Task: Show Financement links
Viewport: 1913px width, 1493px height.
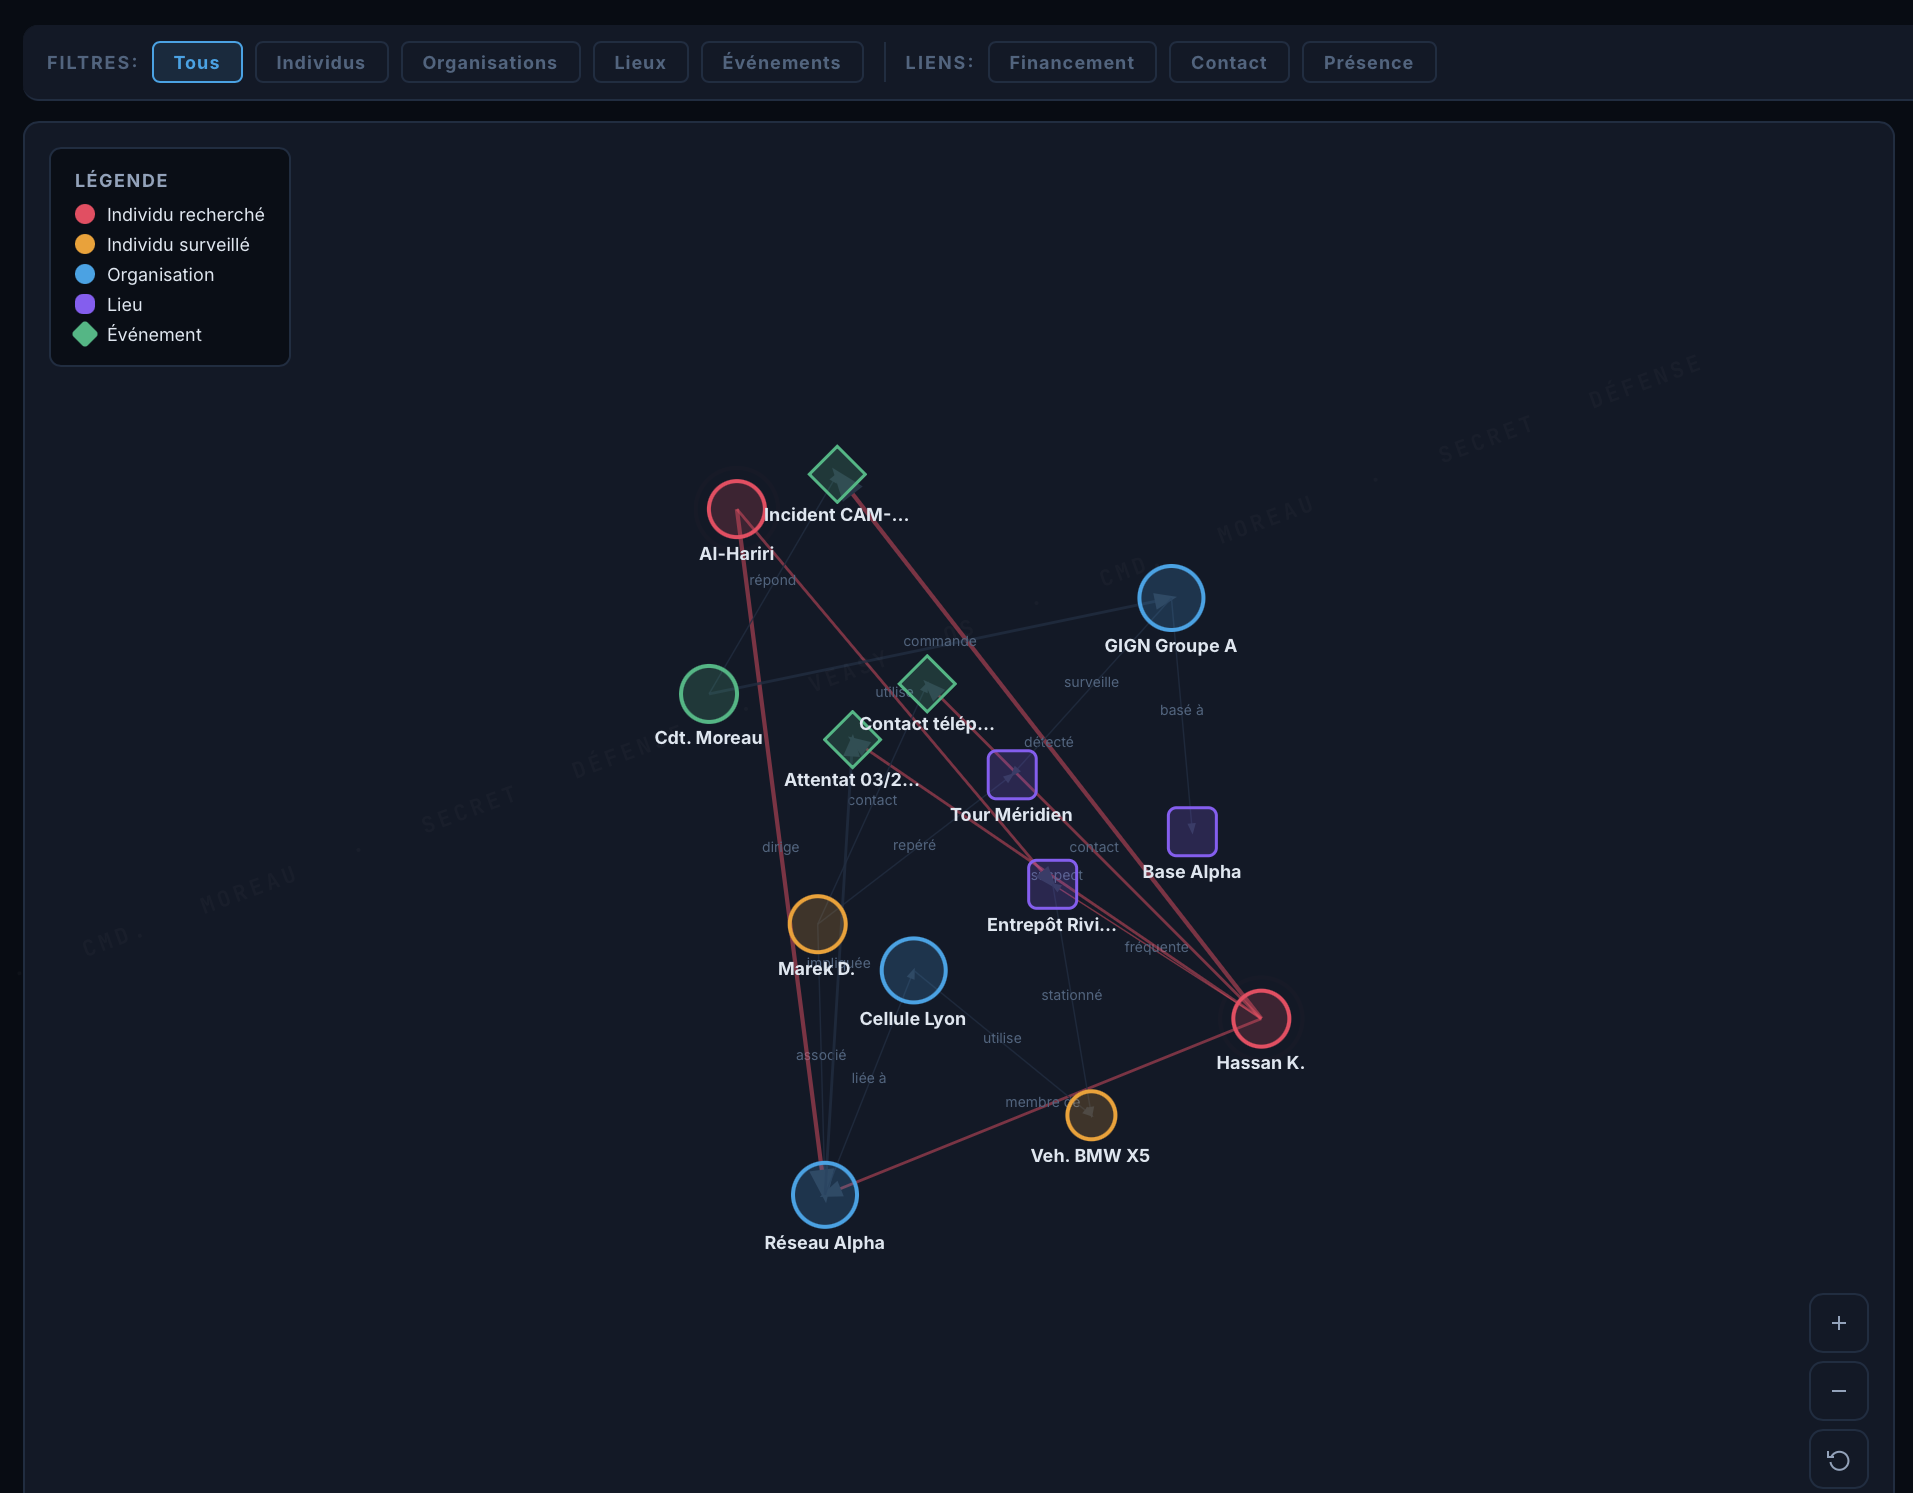Action: click(x=1072, y=62)
